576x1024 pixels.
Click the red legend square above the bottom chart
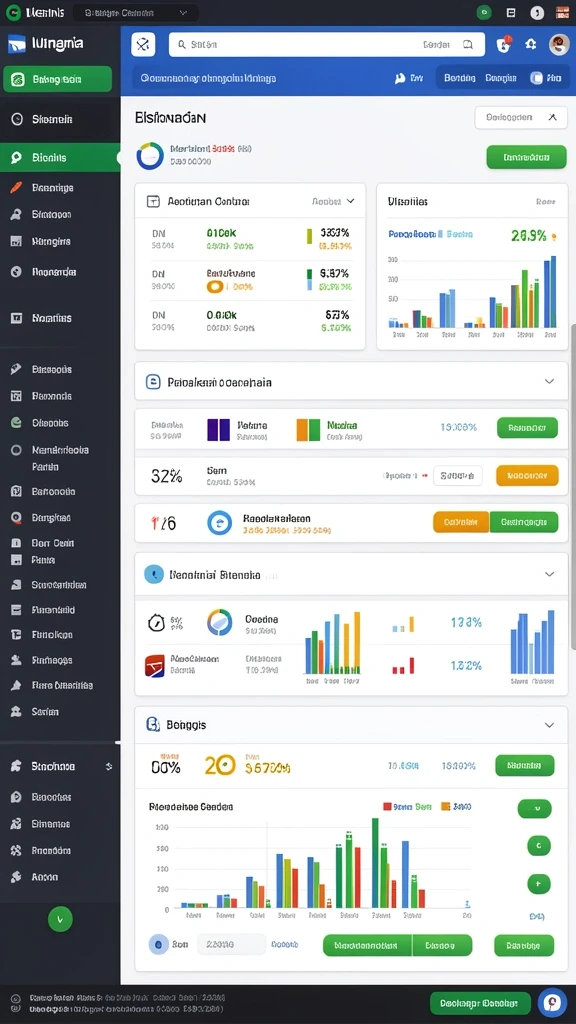[387, 807]
